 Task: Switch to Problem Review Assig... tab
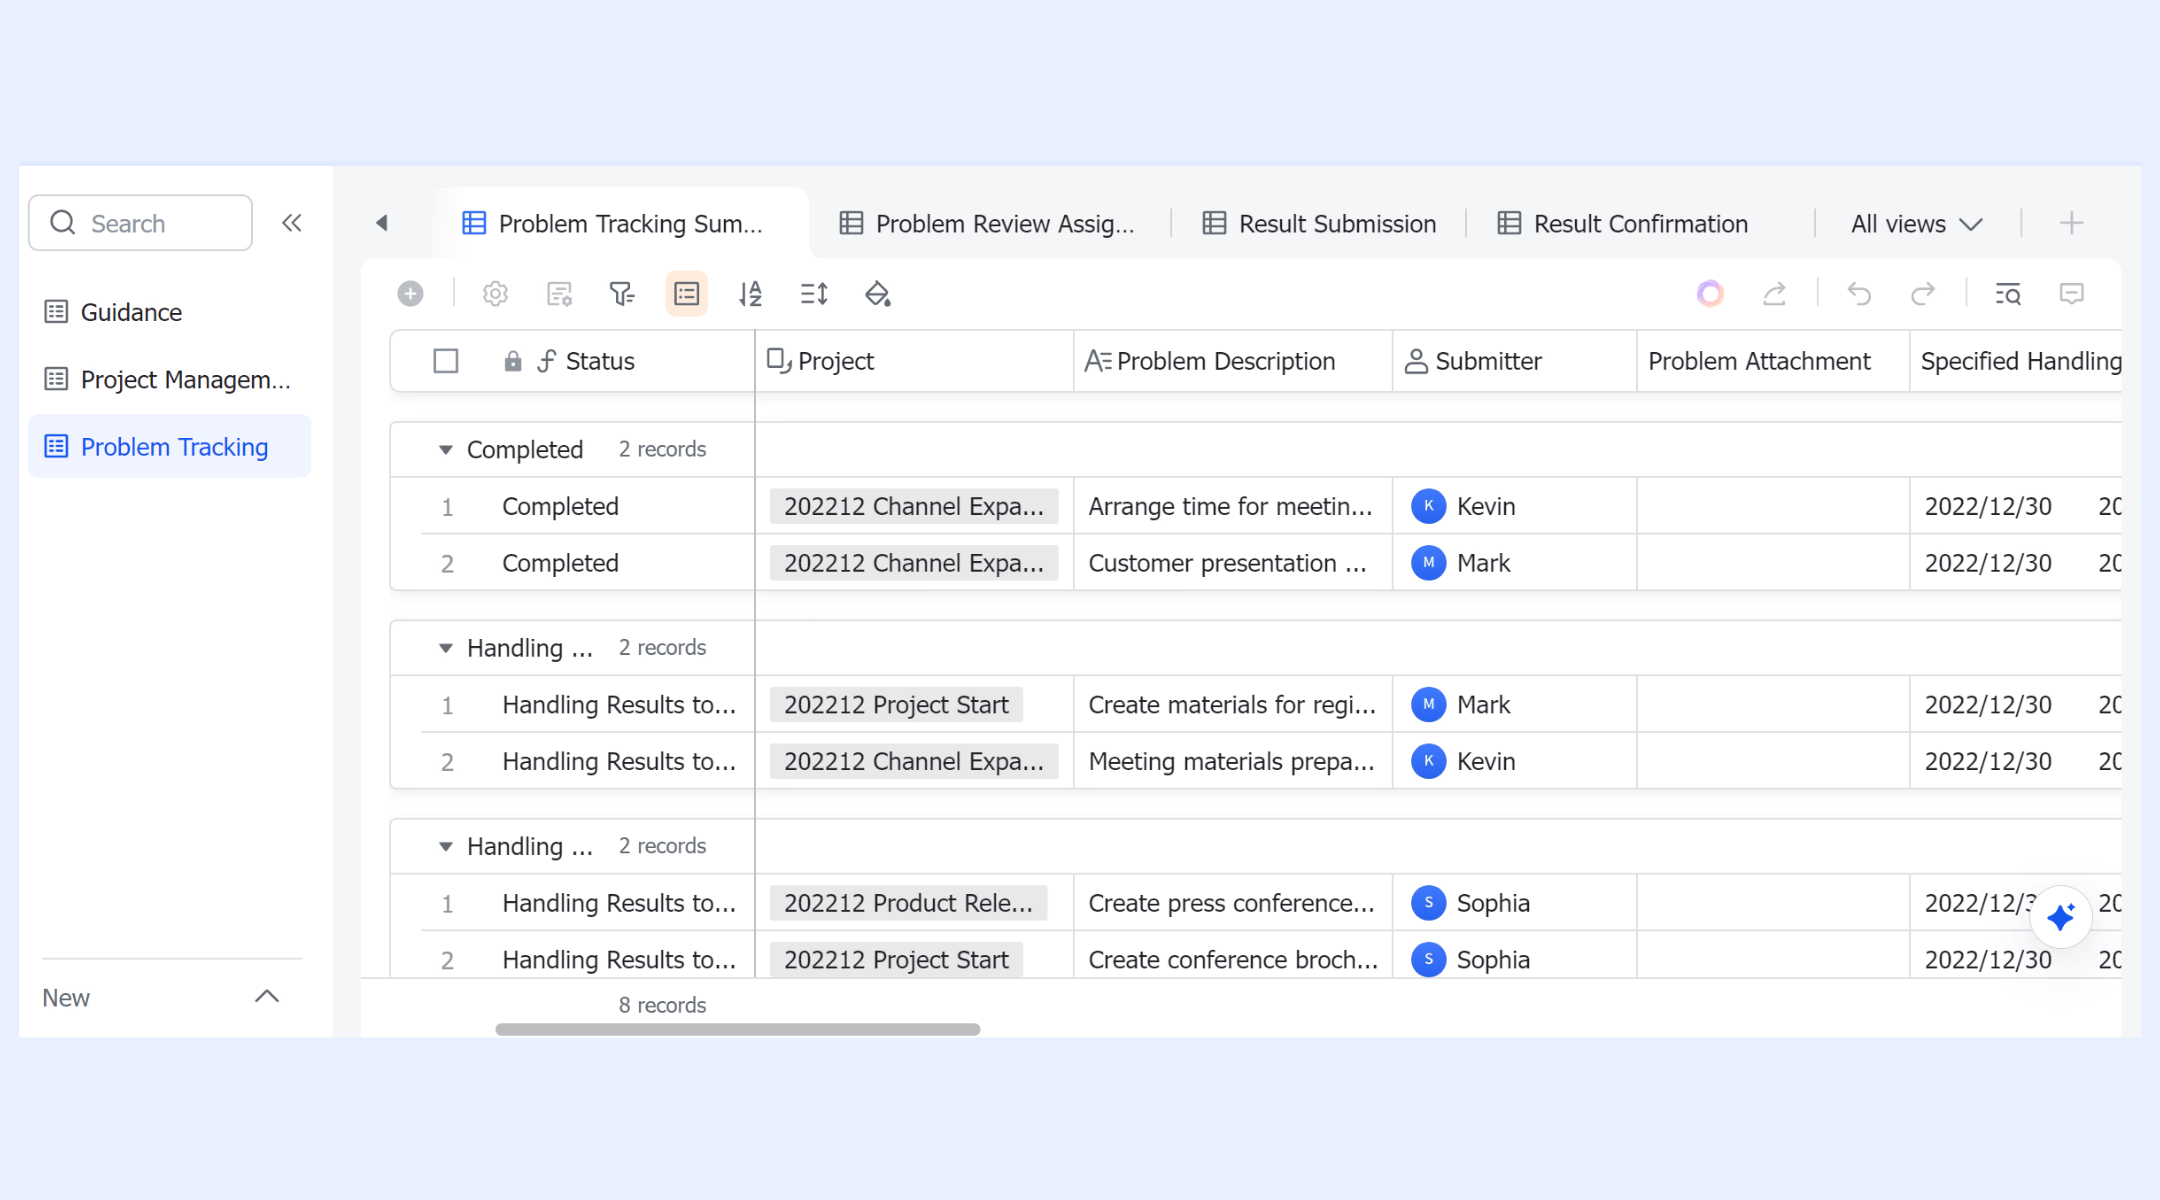(x=987, y=224)
